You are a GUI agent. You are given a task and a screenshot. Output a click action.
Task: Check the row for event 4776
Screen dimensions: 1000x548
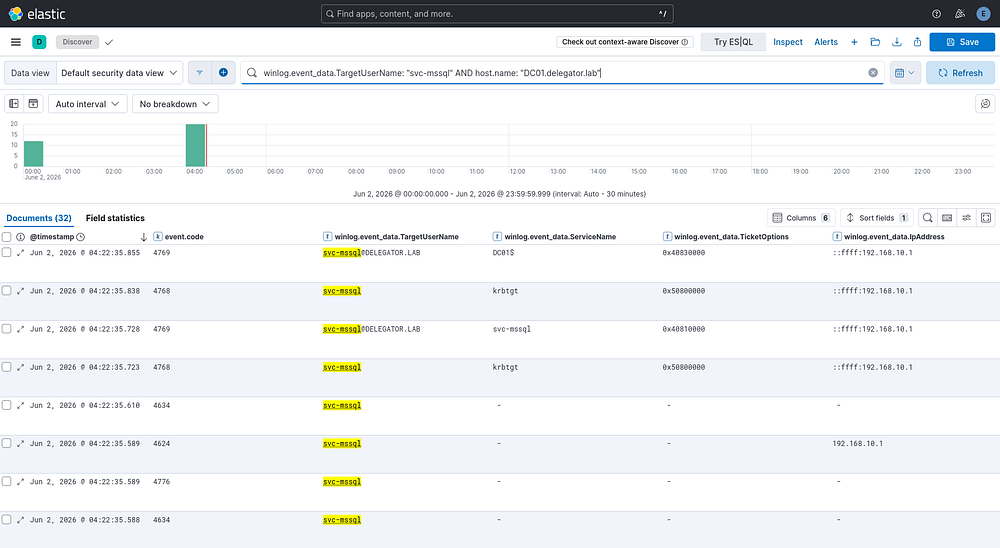tap(6, 482)
